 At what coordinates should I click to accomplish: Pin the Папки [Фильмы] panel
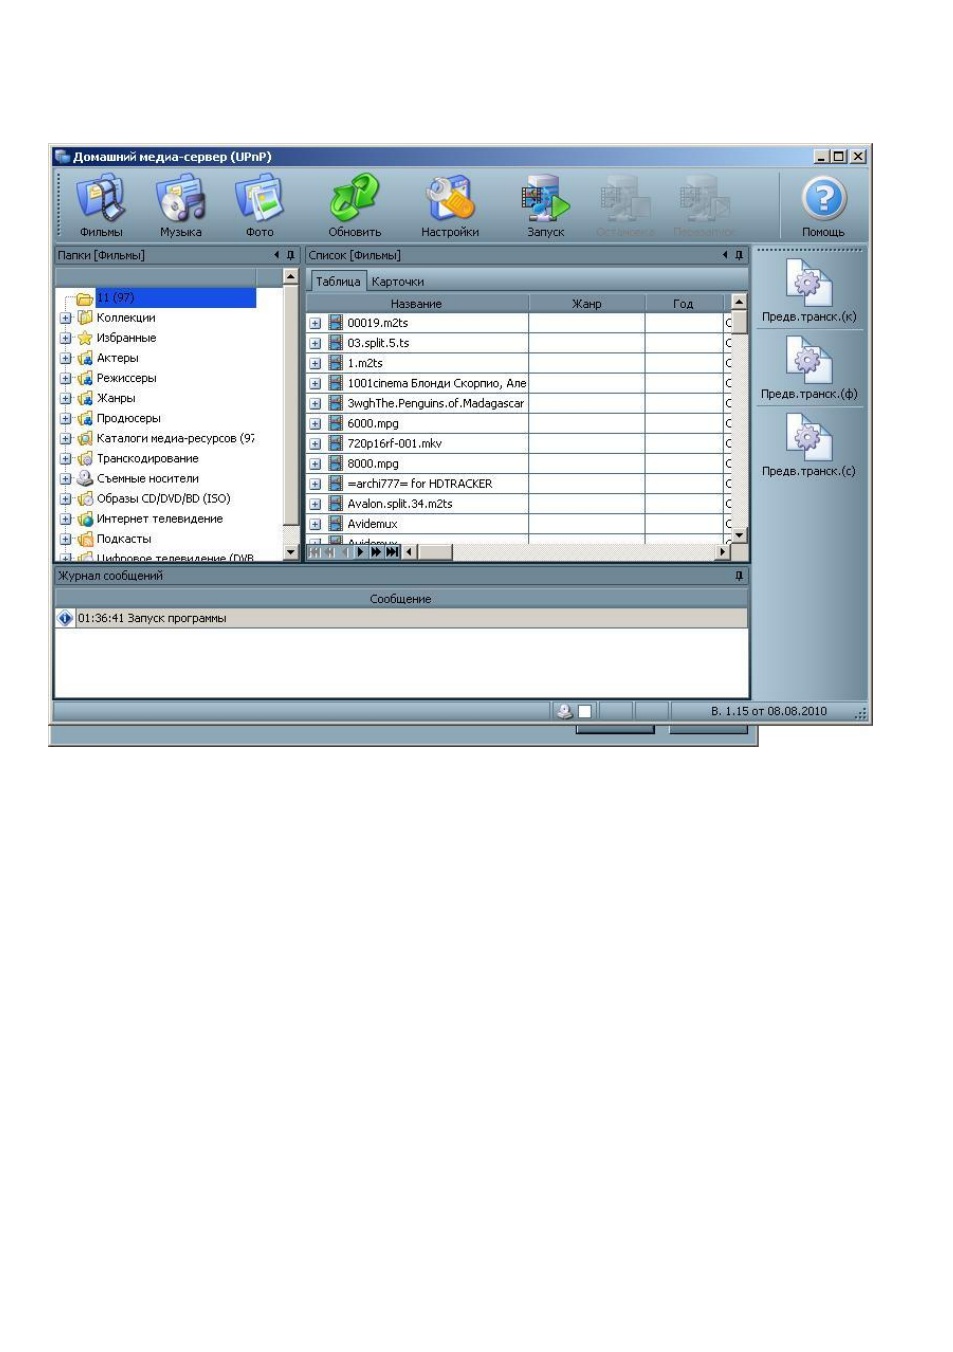pyautogui.click(x=291, y=255)
